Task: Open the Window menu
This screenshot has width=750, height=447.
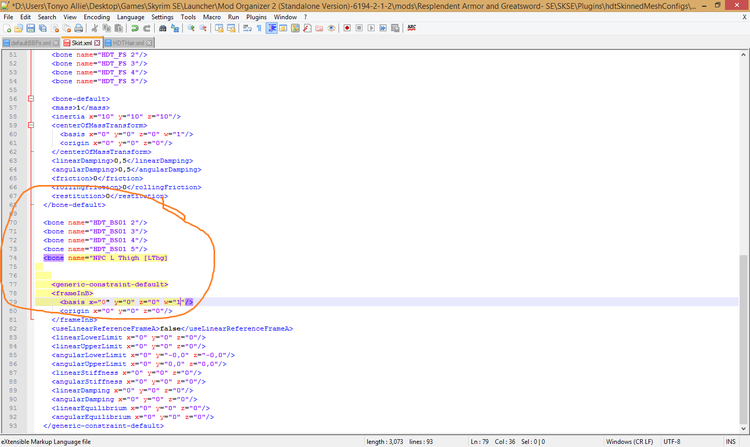Action: click(x=285, y=17)
